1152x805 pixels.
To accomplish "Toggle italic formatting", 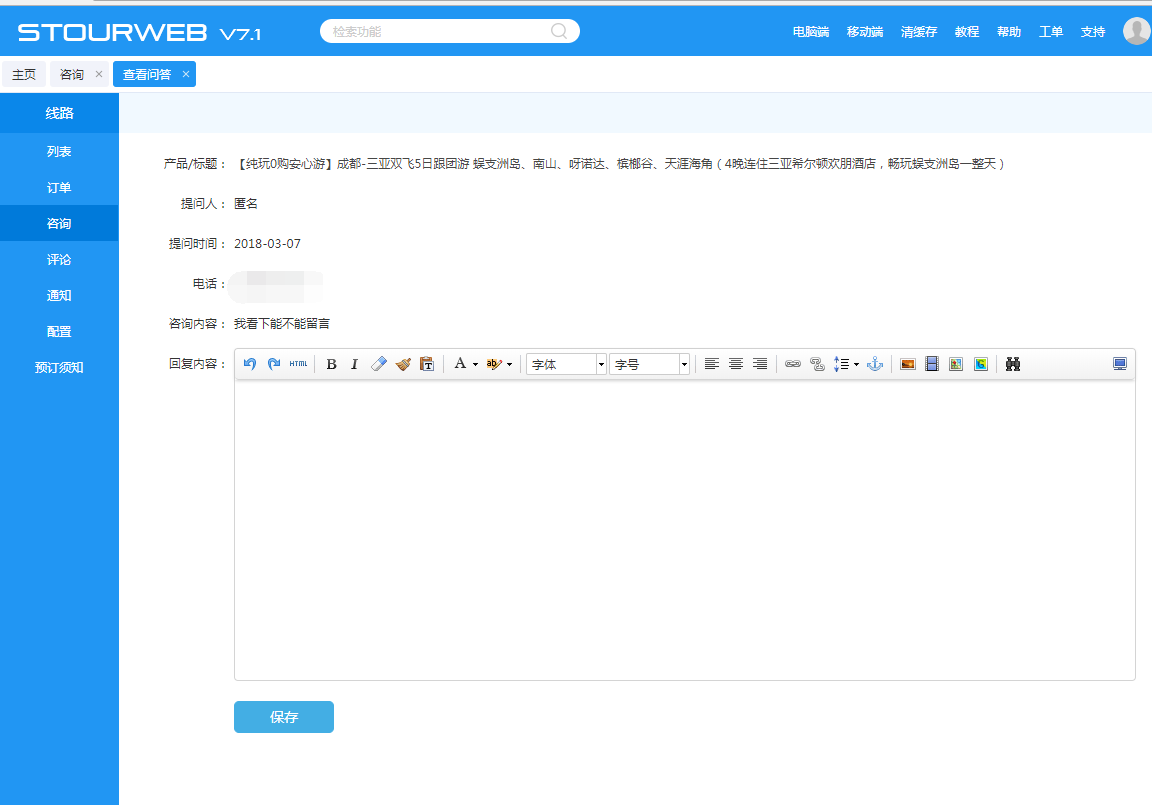I will [x=354, y=364].
